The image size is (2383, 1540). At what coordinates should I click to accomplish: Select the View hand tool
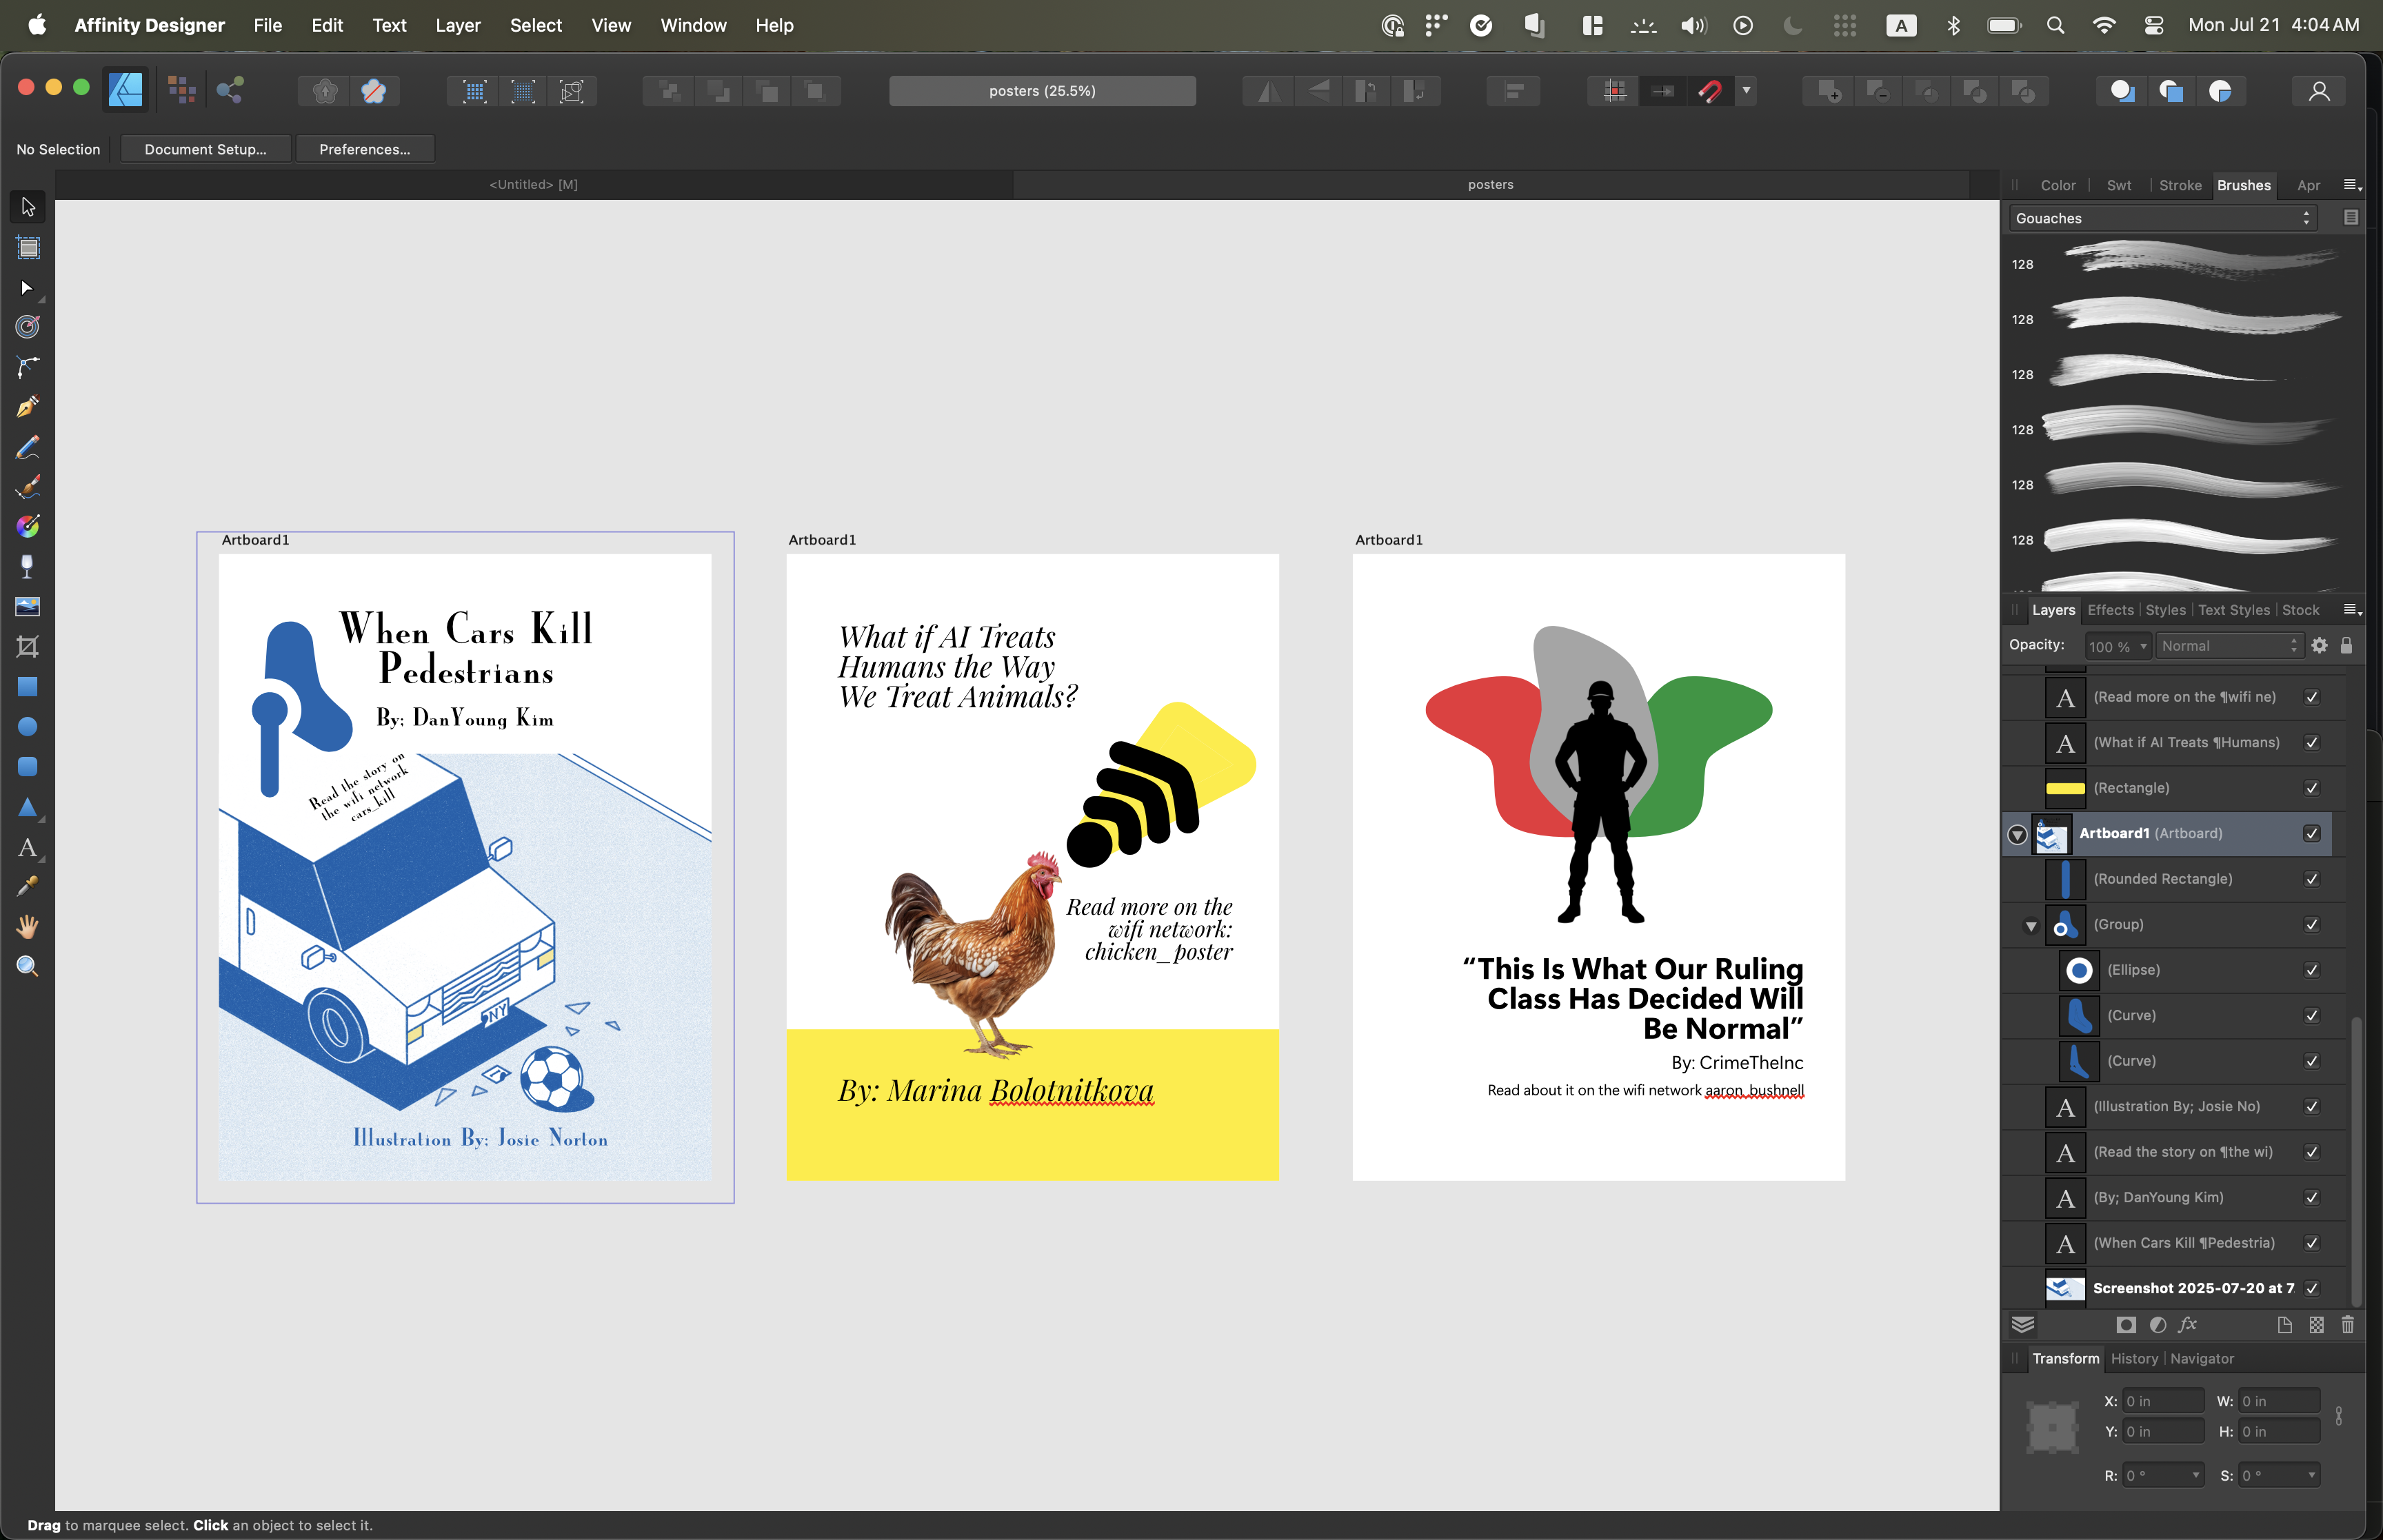(28, 927)
